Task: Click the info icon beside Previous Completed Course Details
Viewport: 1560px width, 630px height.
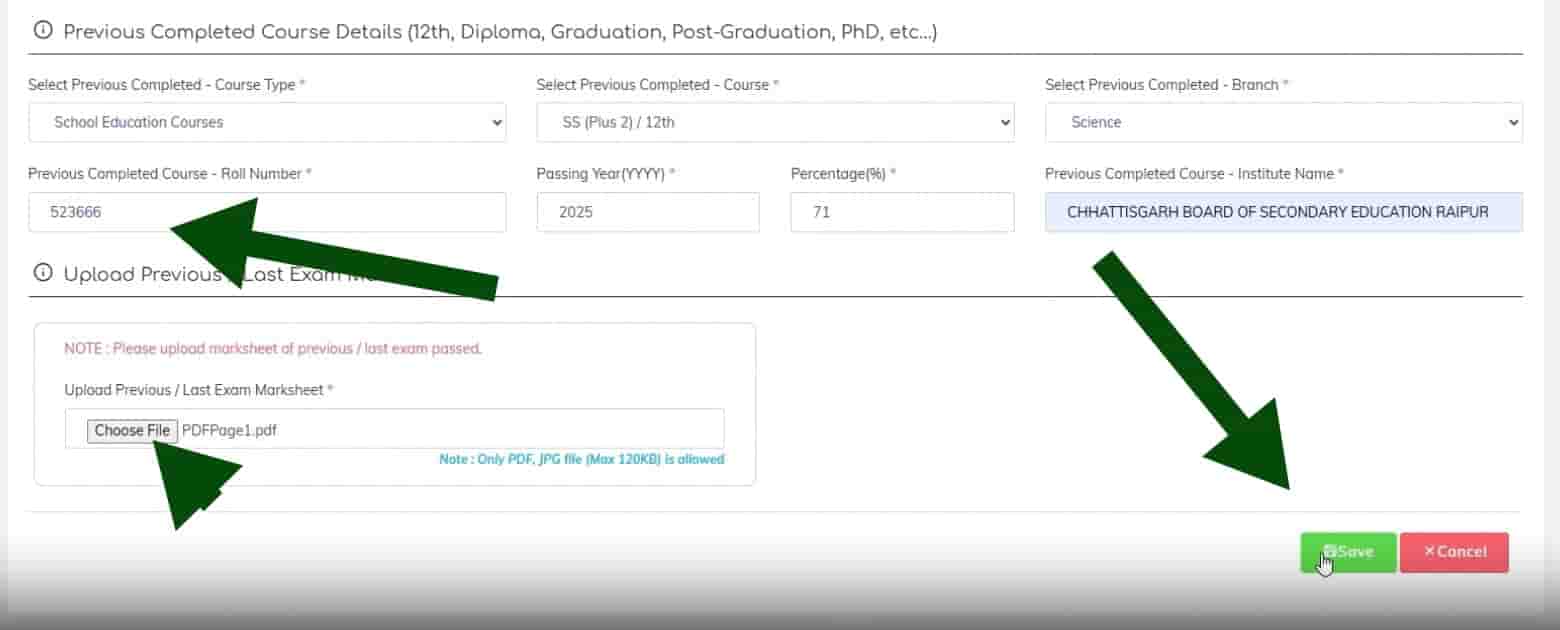Action: 43,31
